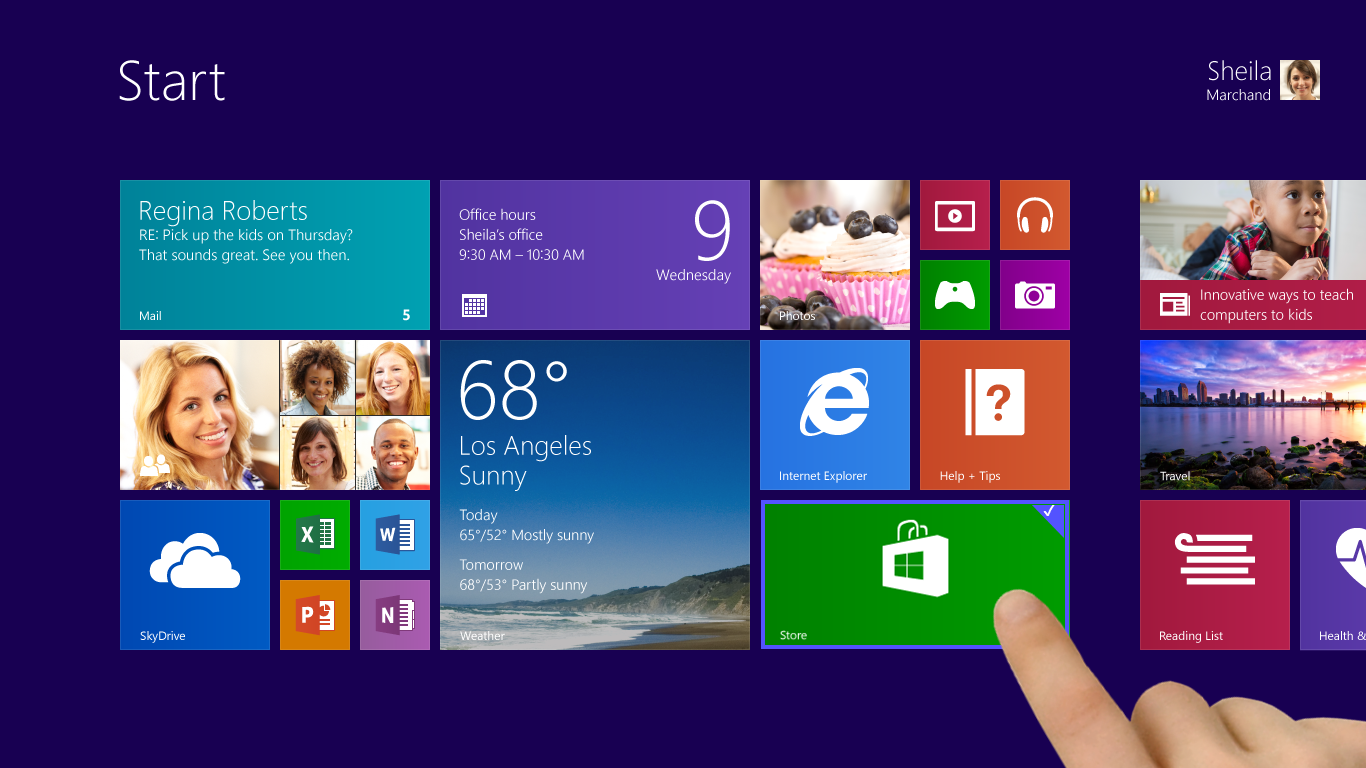Open the Store tile
Viewport: 1366px width, 768px height.
pos(915,575)
